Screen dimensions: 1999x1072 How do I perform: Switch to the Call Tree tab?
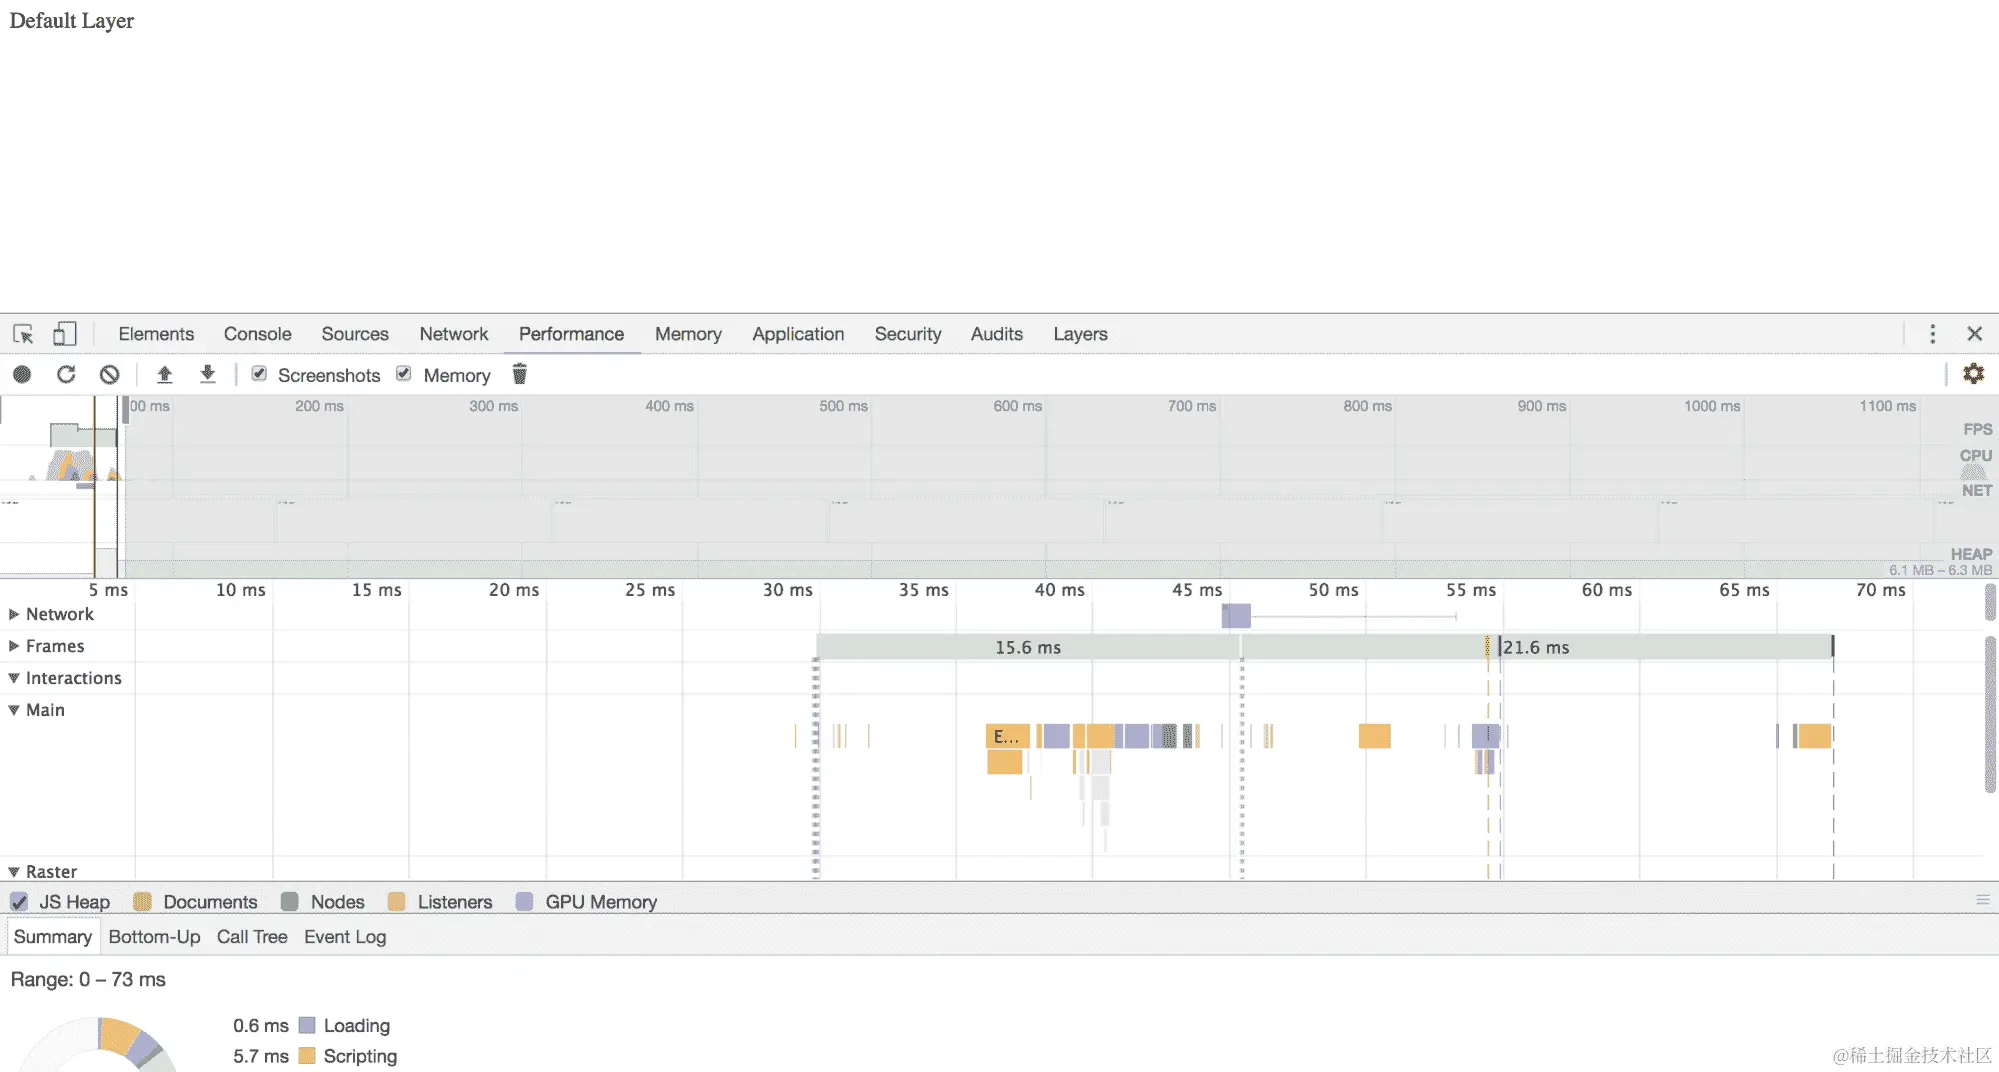pos(252,937)
